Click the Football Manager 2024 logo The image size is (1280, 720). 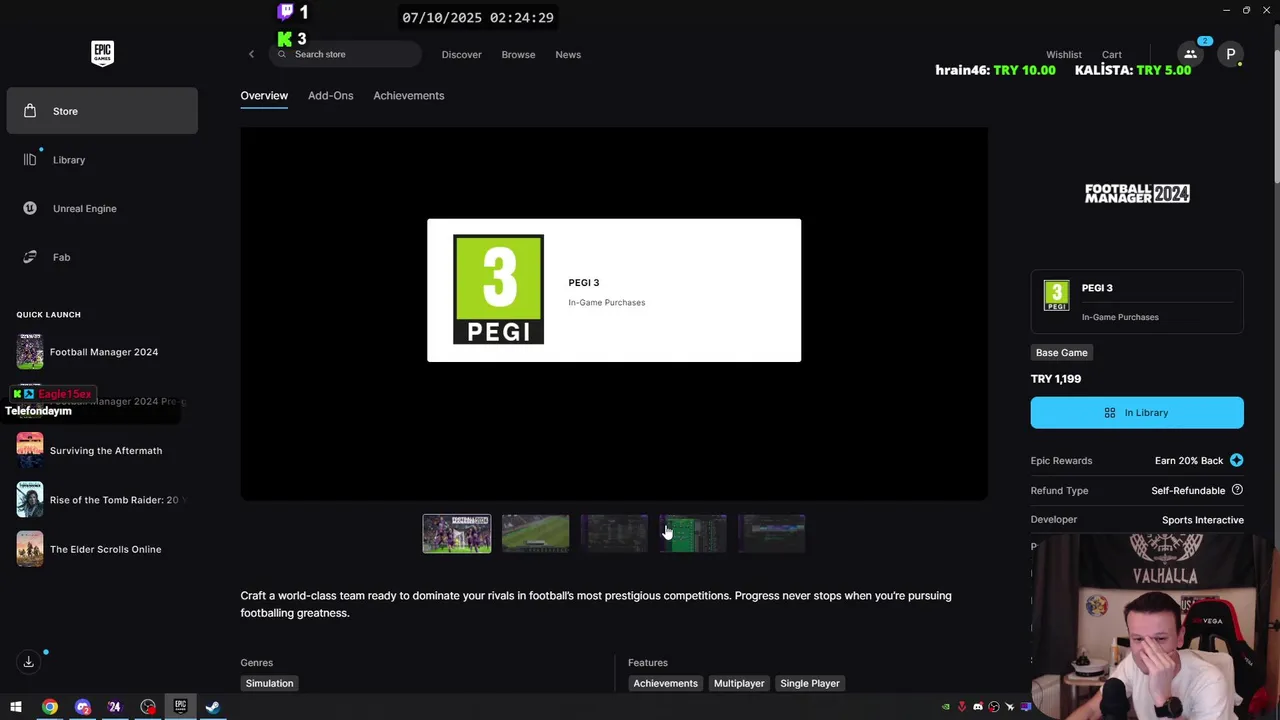(1137, 194)
